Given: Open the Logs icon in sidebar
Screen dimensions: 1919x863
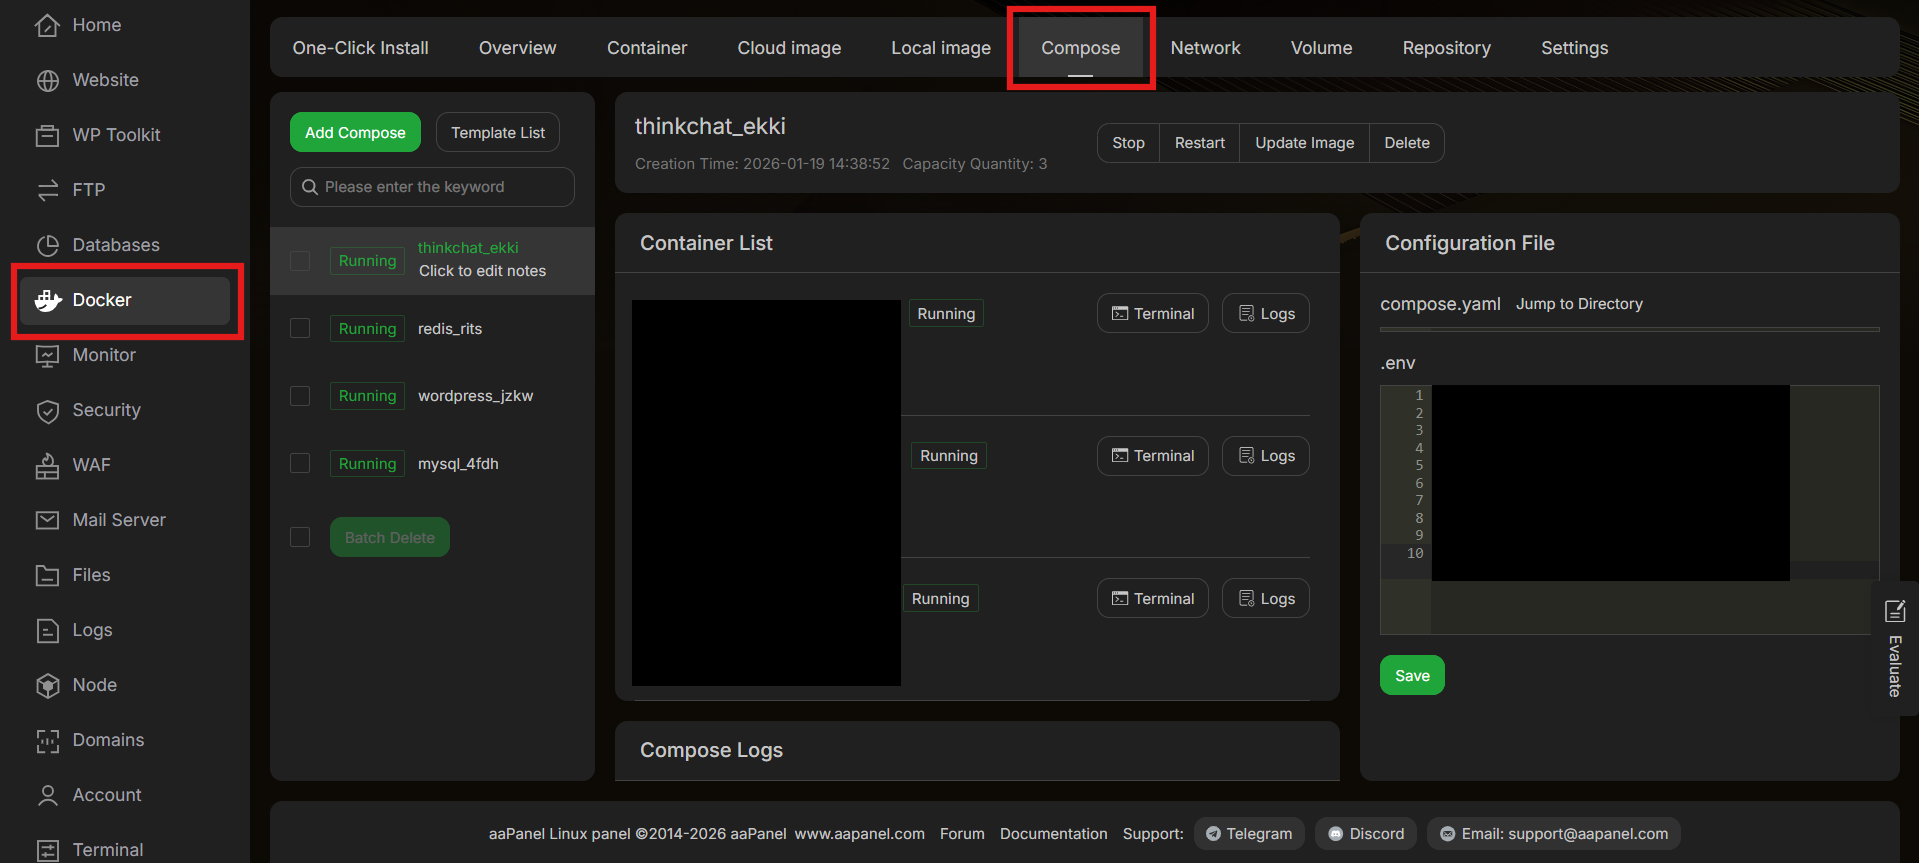Looking at the screenshot, I should point(47,630).
